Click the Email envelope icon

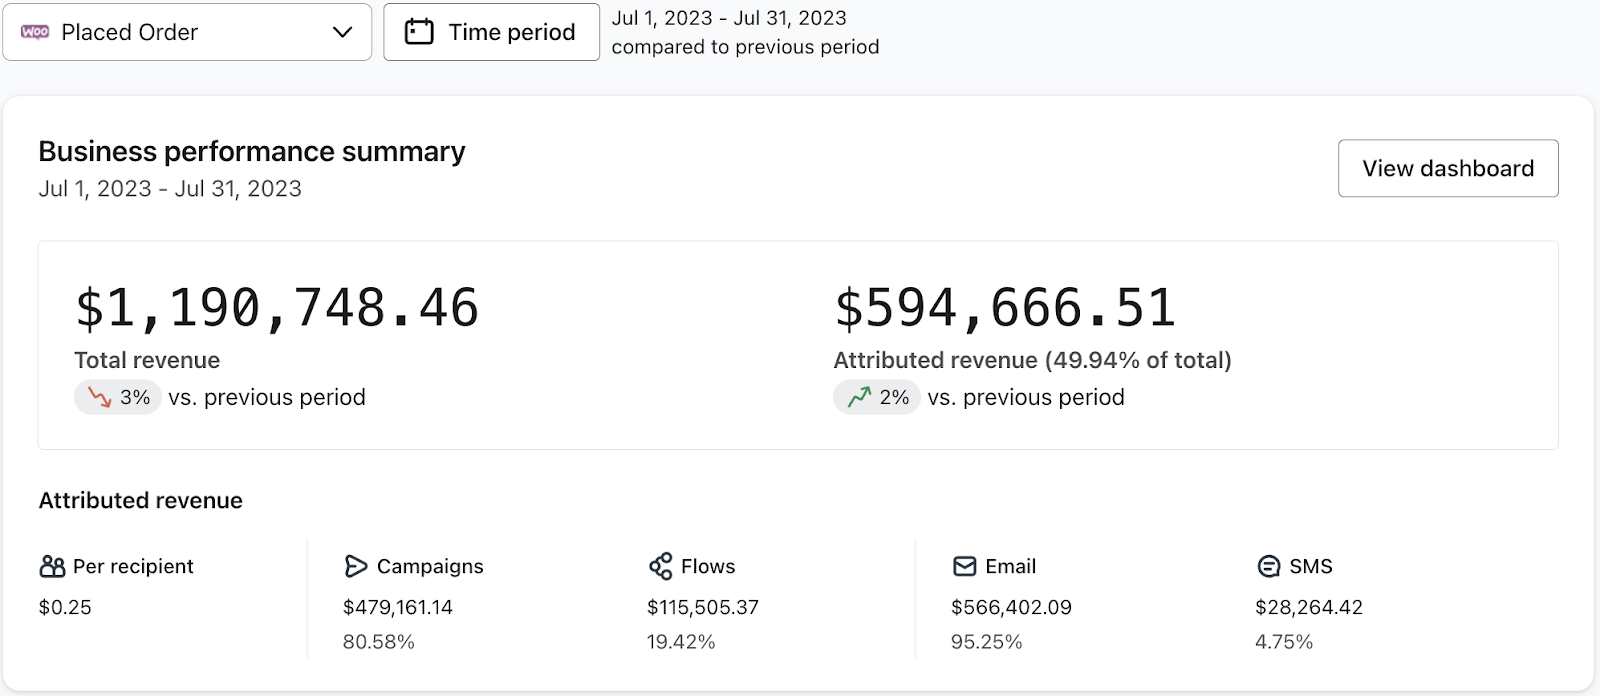tap(964, 567)
